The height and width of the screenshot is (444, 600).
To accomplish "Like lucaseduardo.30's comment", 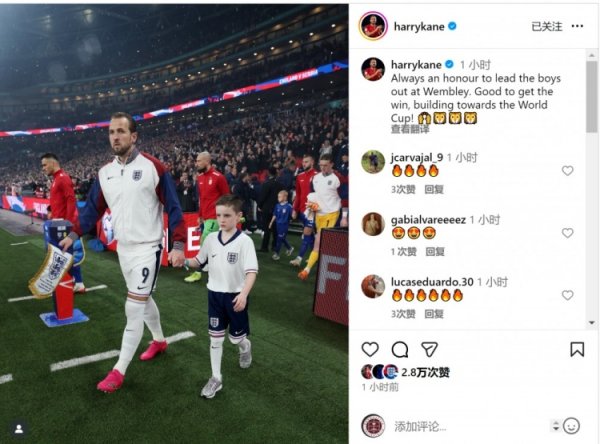I will point(567,295).
